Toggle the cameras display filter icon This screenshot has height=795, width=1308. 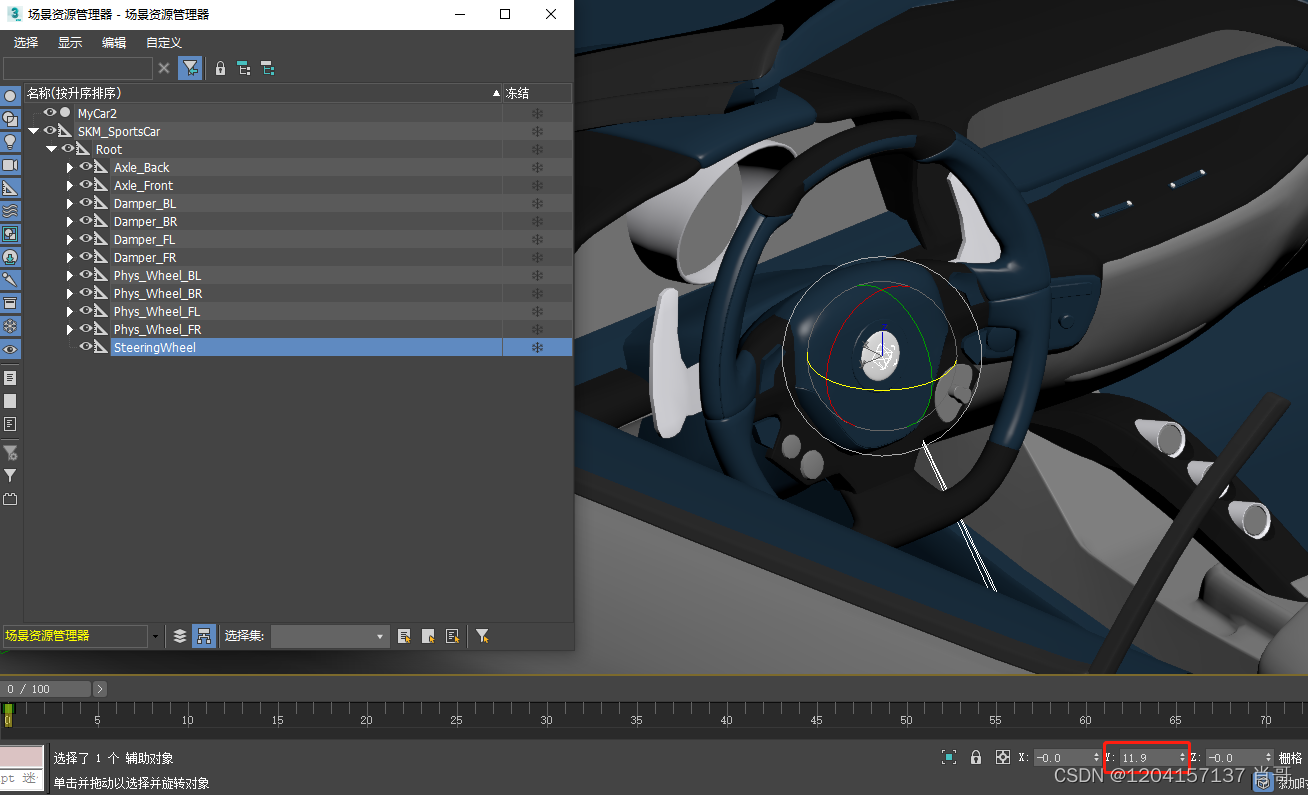coord(10,165)
